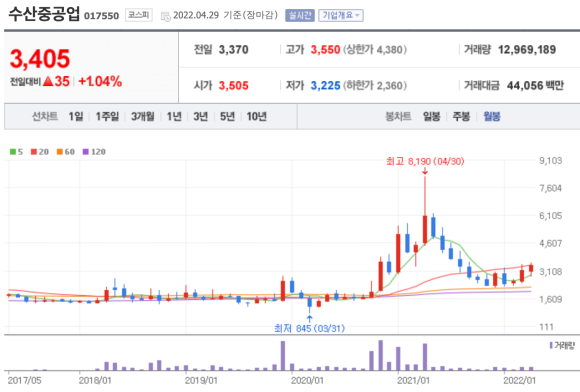Click the +1.04% change value
This screenshot has height=392, width=580.
pyautogui.click(x=100, y=81)
